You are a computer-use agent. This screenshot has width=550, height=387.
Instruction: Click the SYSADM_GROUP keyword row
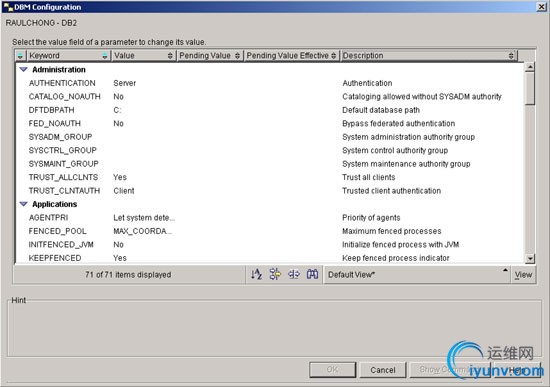pos(60,137)
